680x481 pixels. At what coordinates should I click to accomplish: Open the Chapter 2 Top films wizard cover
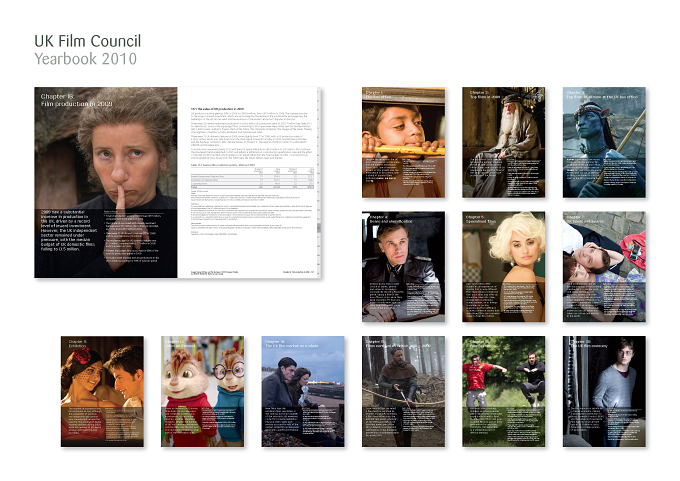pyautogui.click(x=503, y=142)
